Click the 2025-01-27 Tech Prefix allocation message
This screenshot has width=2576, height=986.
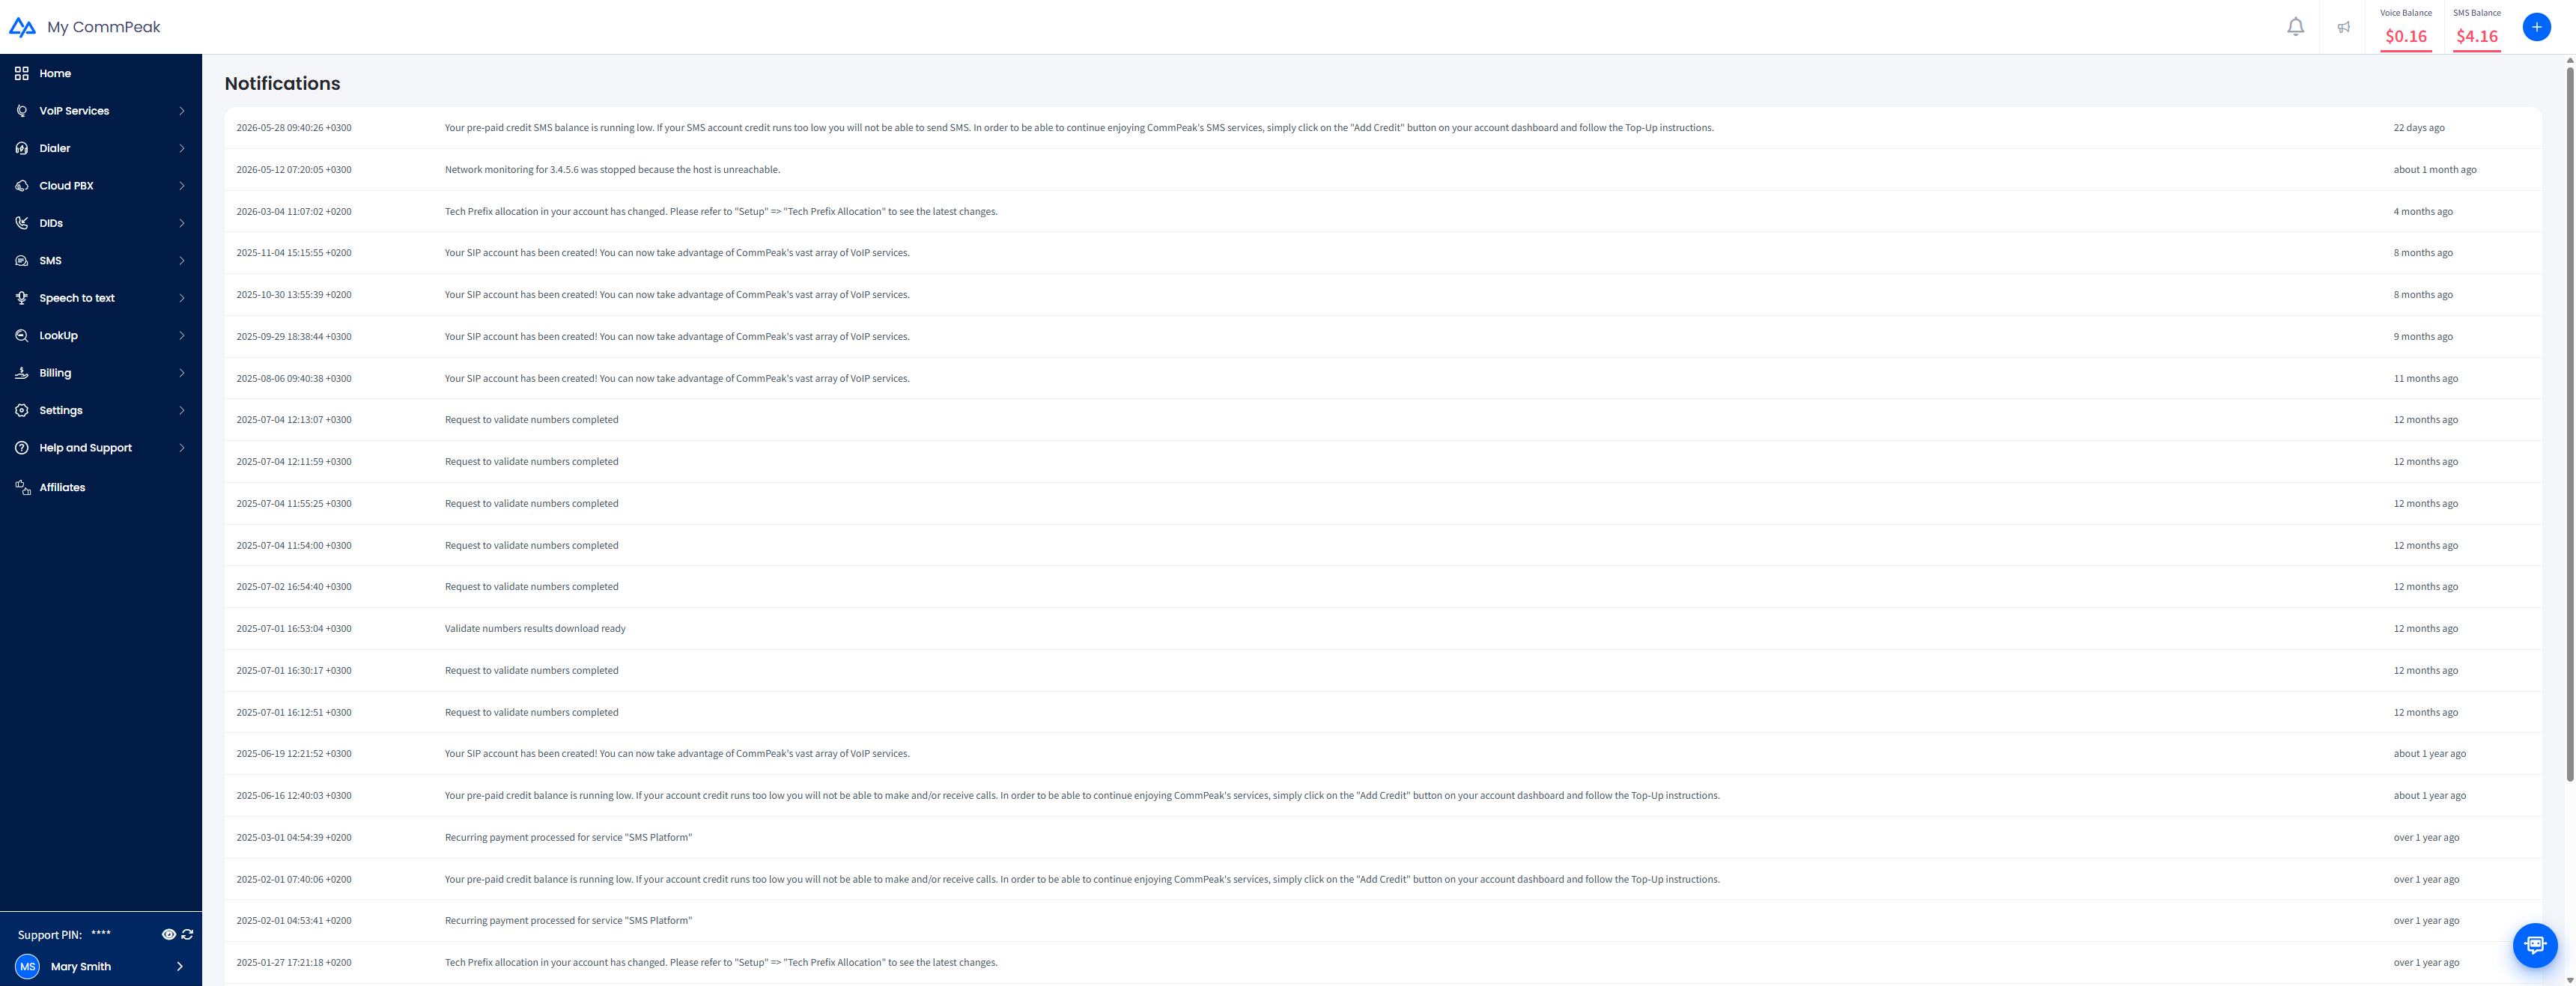click(721, 963)
